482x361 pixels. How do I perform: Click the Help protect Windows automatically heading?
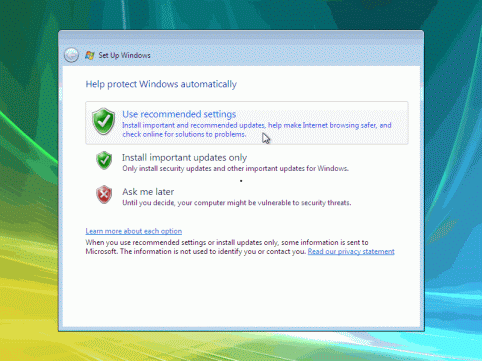(x=161, y=84)
